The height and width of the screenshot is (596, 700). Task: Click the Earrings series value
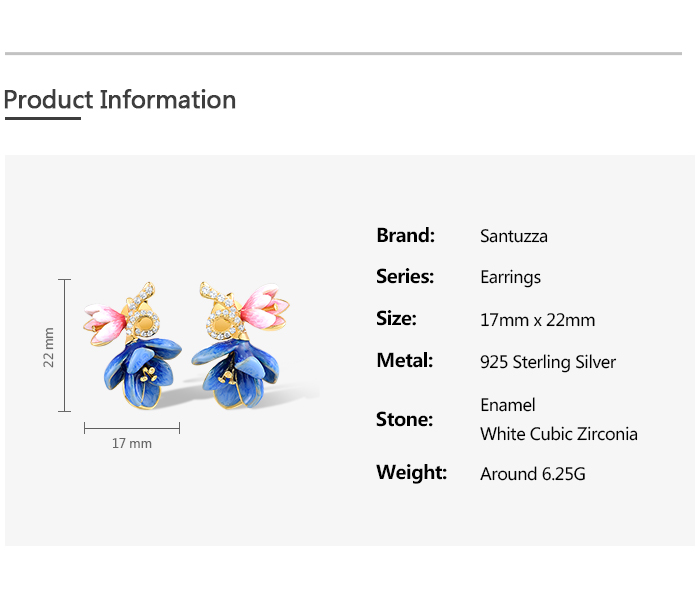pyautogui.click(x=510, y=278)
